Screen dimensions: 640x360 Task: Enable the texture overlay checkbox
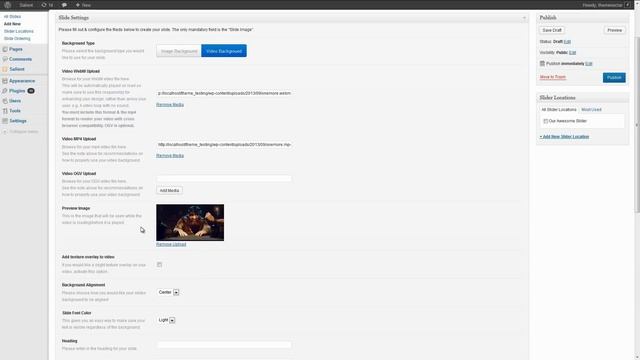coord(160,265)
